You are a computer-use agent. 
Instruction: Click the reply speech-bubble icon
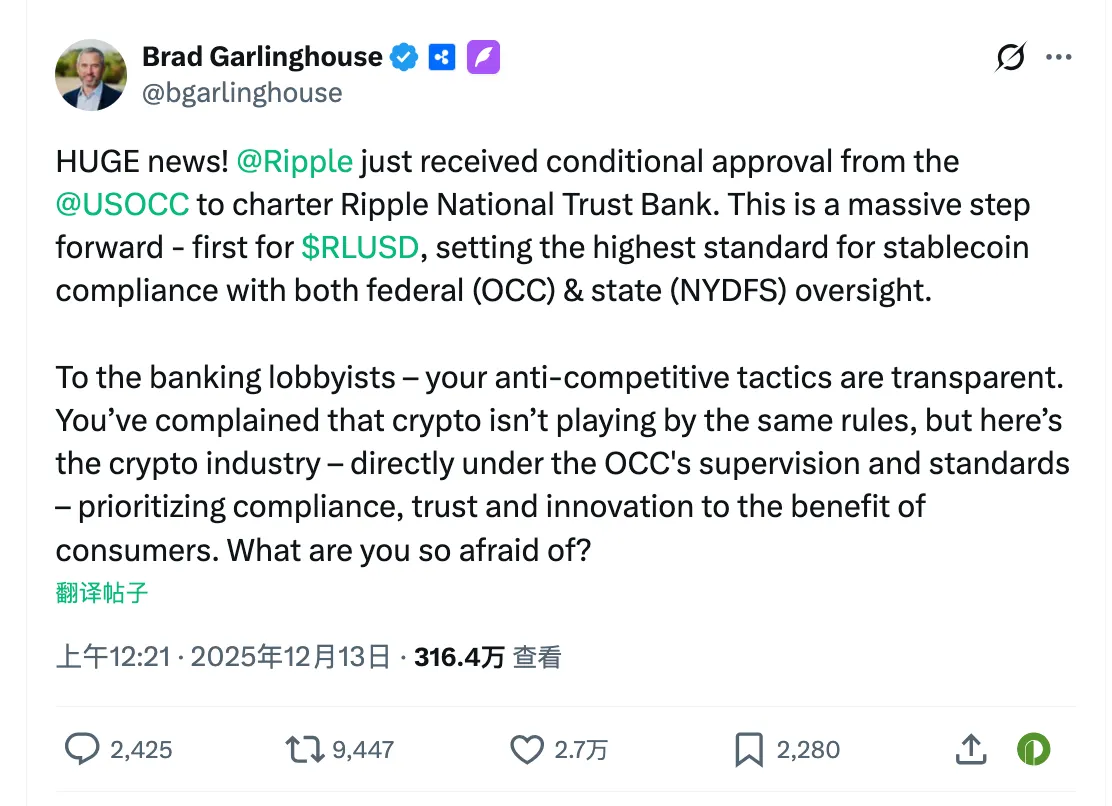coord(84,748)
